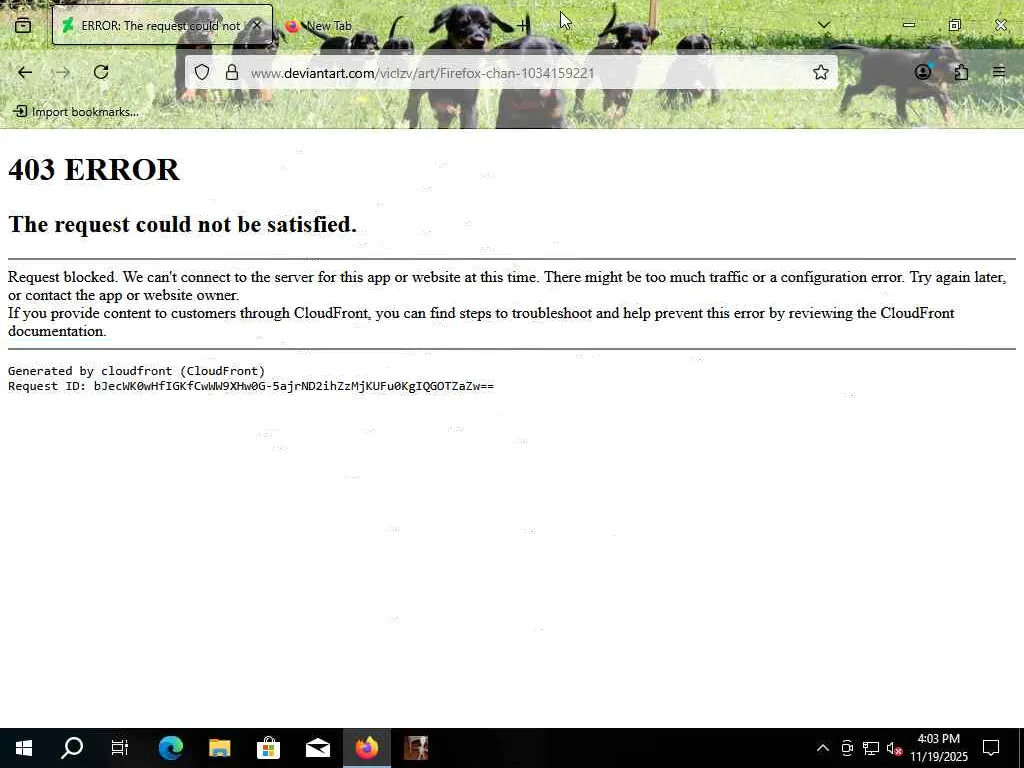Click Import bookmarks... in bookmarks toolbar
This screenshot has width=1024, height=768.
click(76, 112)
